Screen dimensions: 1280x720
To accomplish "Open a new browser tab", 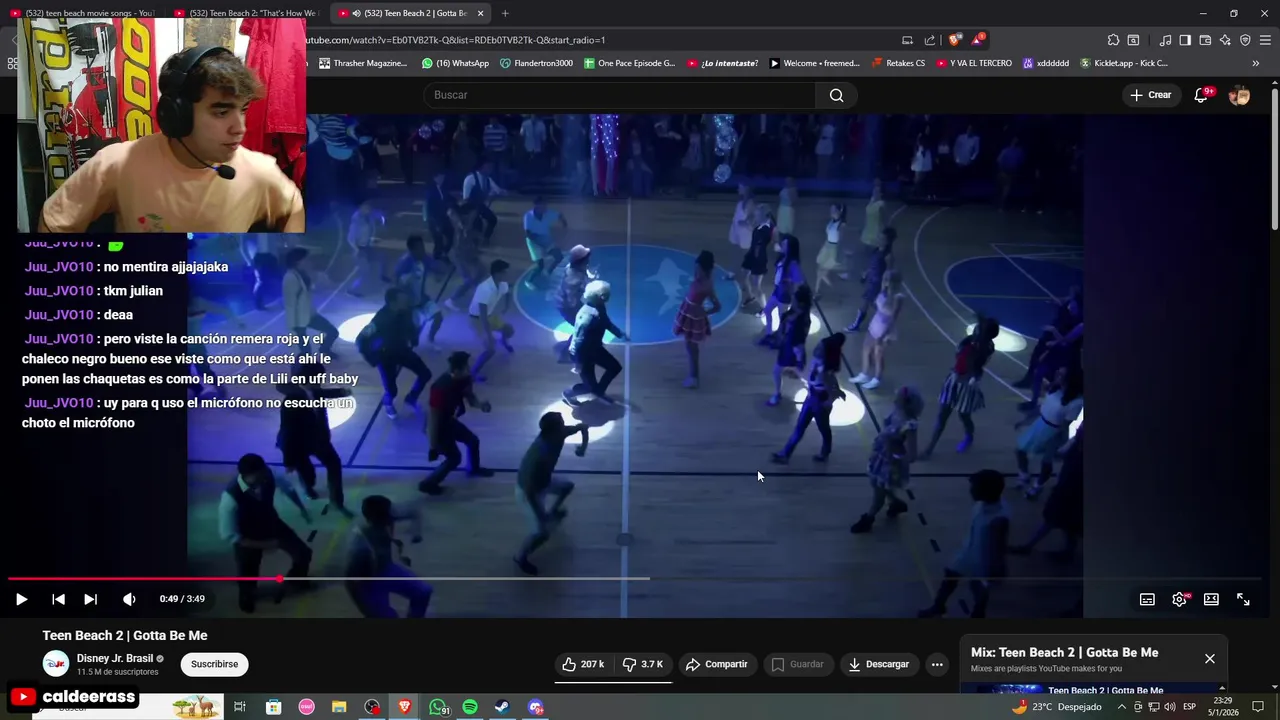I will point(505,13).
